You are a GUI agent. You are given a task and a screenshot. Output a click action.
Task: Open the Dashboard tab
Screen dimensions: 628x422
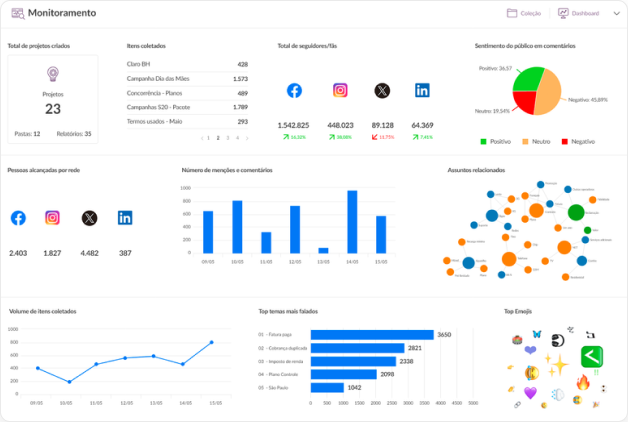[579, 14]
